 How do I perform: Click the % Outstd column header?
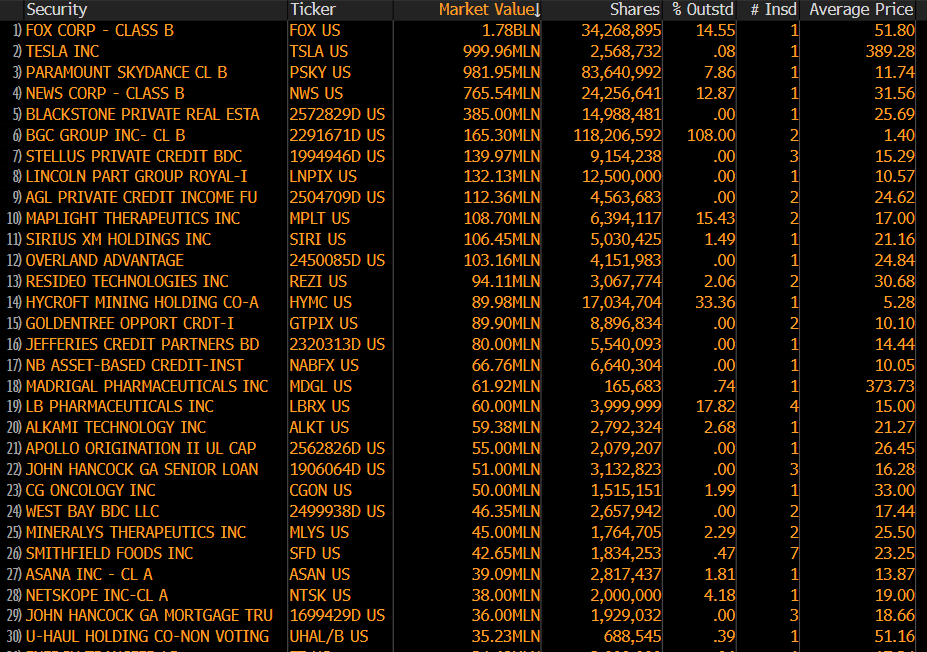(703, 9)
